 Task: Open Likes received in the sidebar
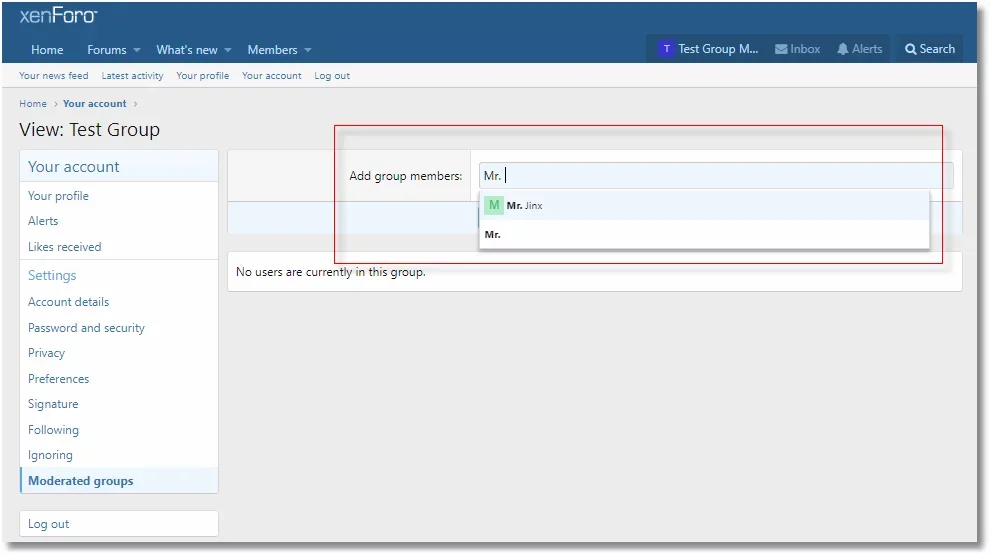[64, 247]
